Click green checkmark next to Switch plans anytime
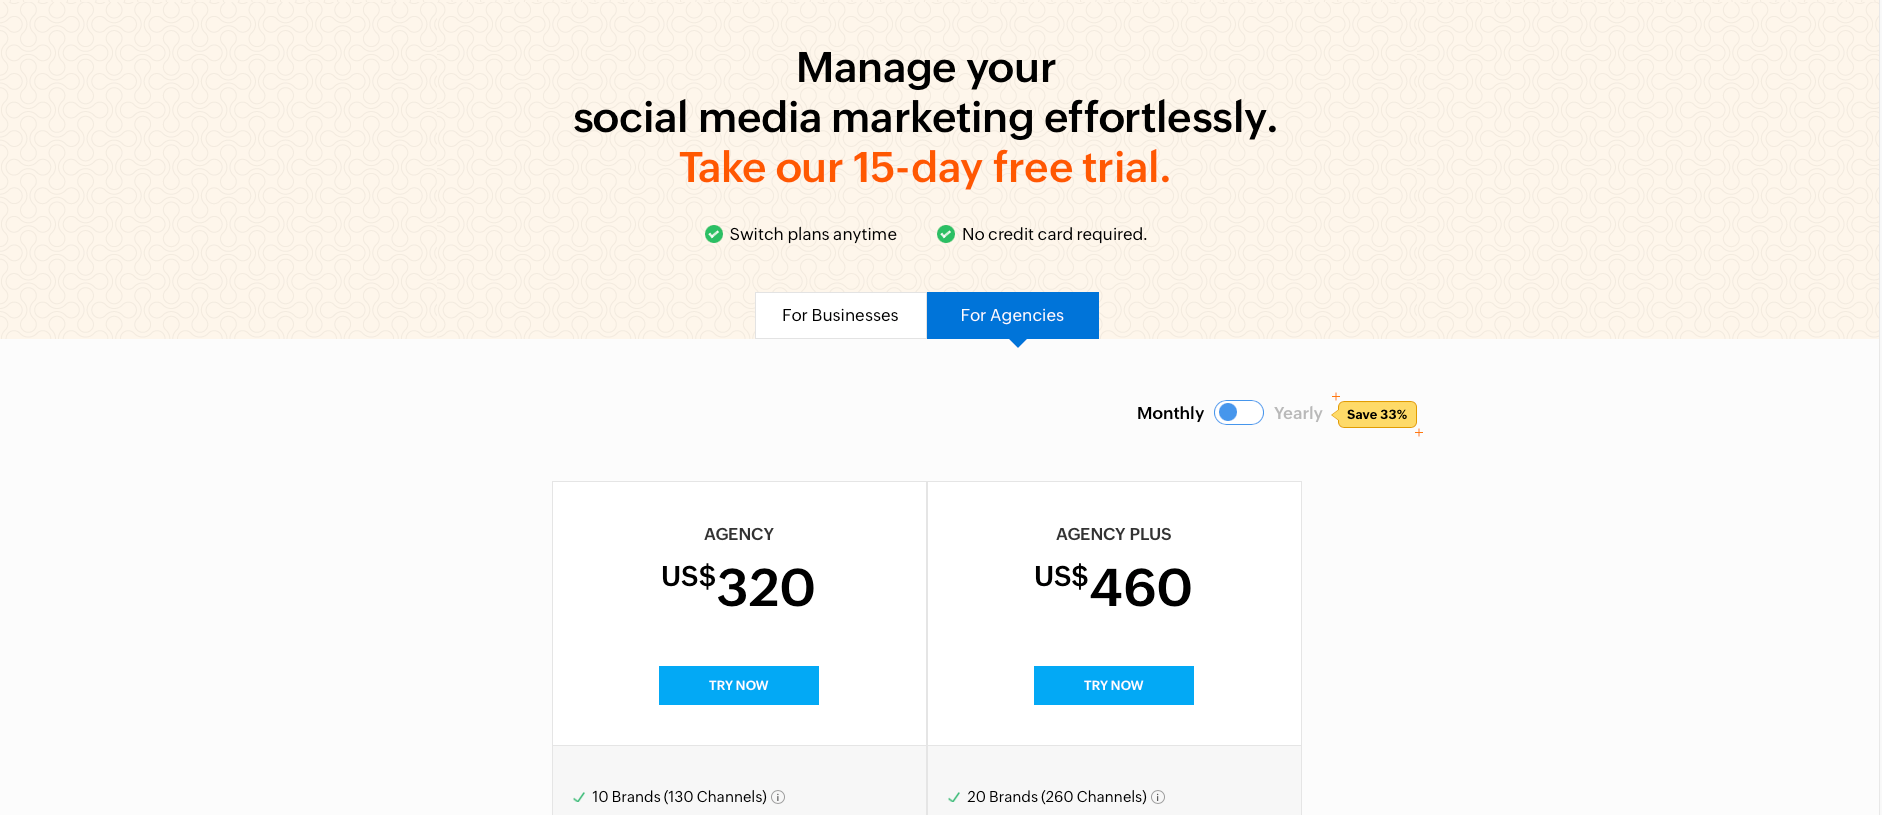 [714, 234]
